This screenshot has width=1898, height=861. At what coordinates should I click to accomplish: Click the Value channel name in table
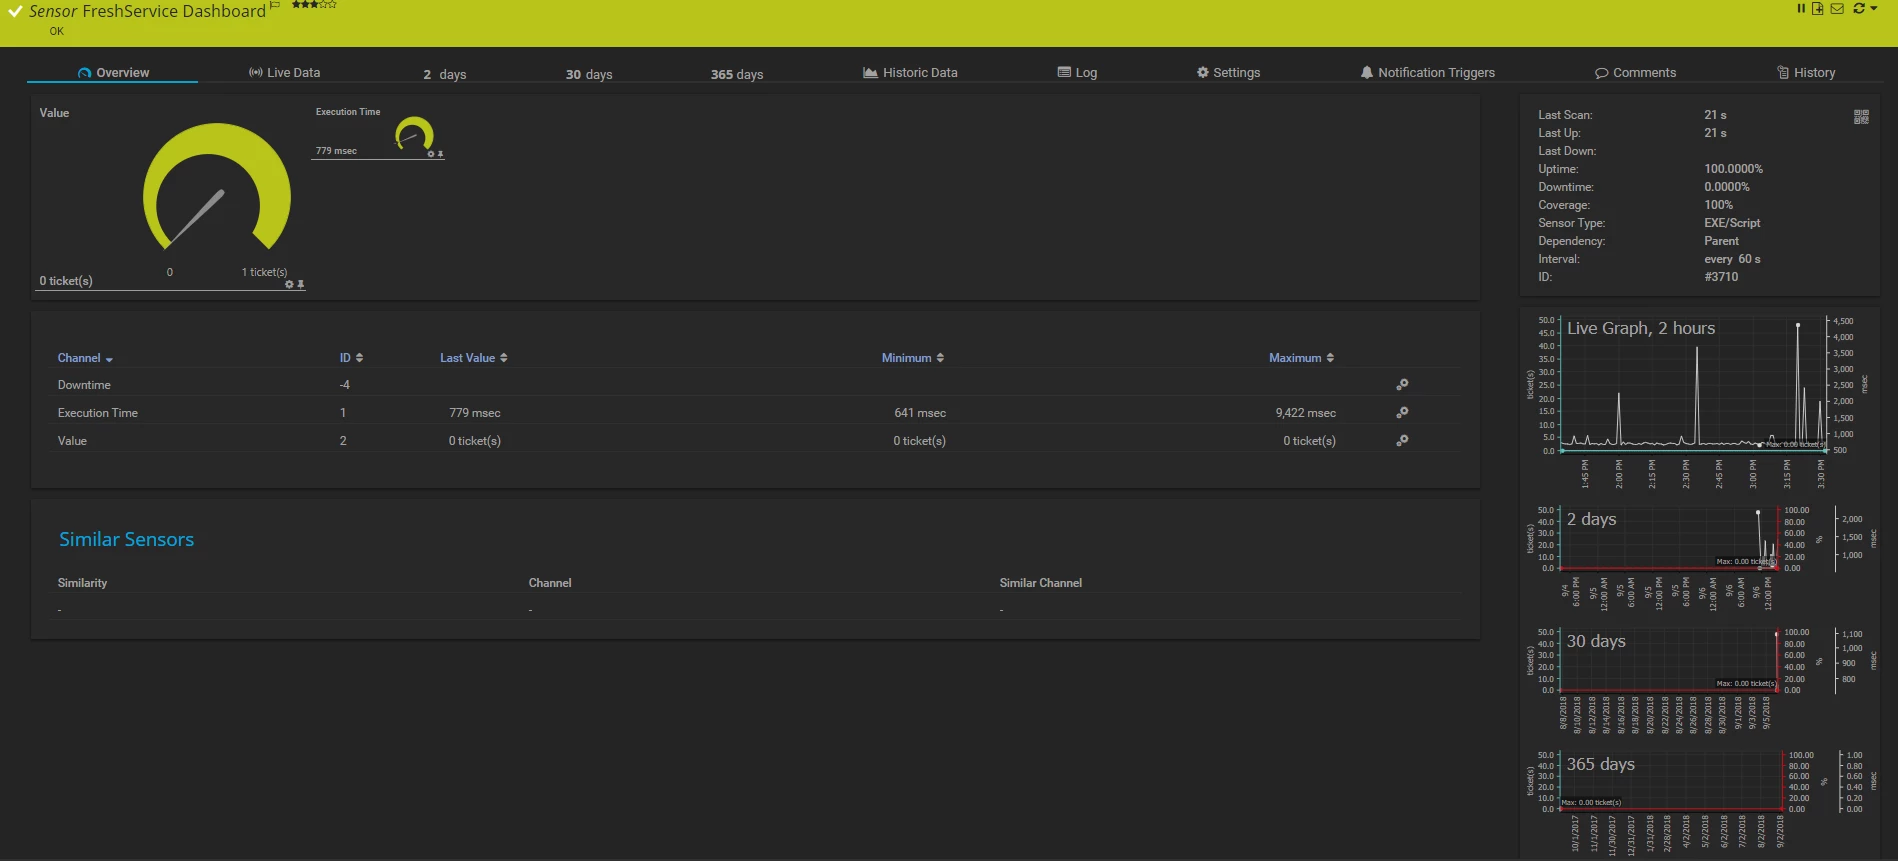(x=72, y=441)
